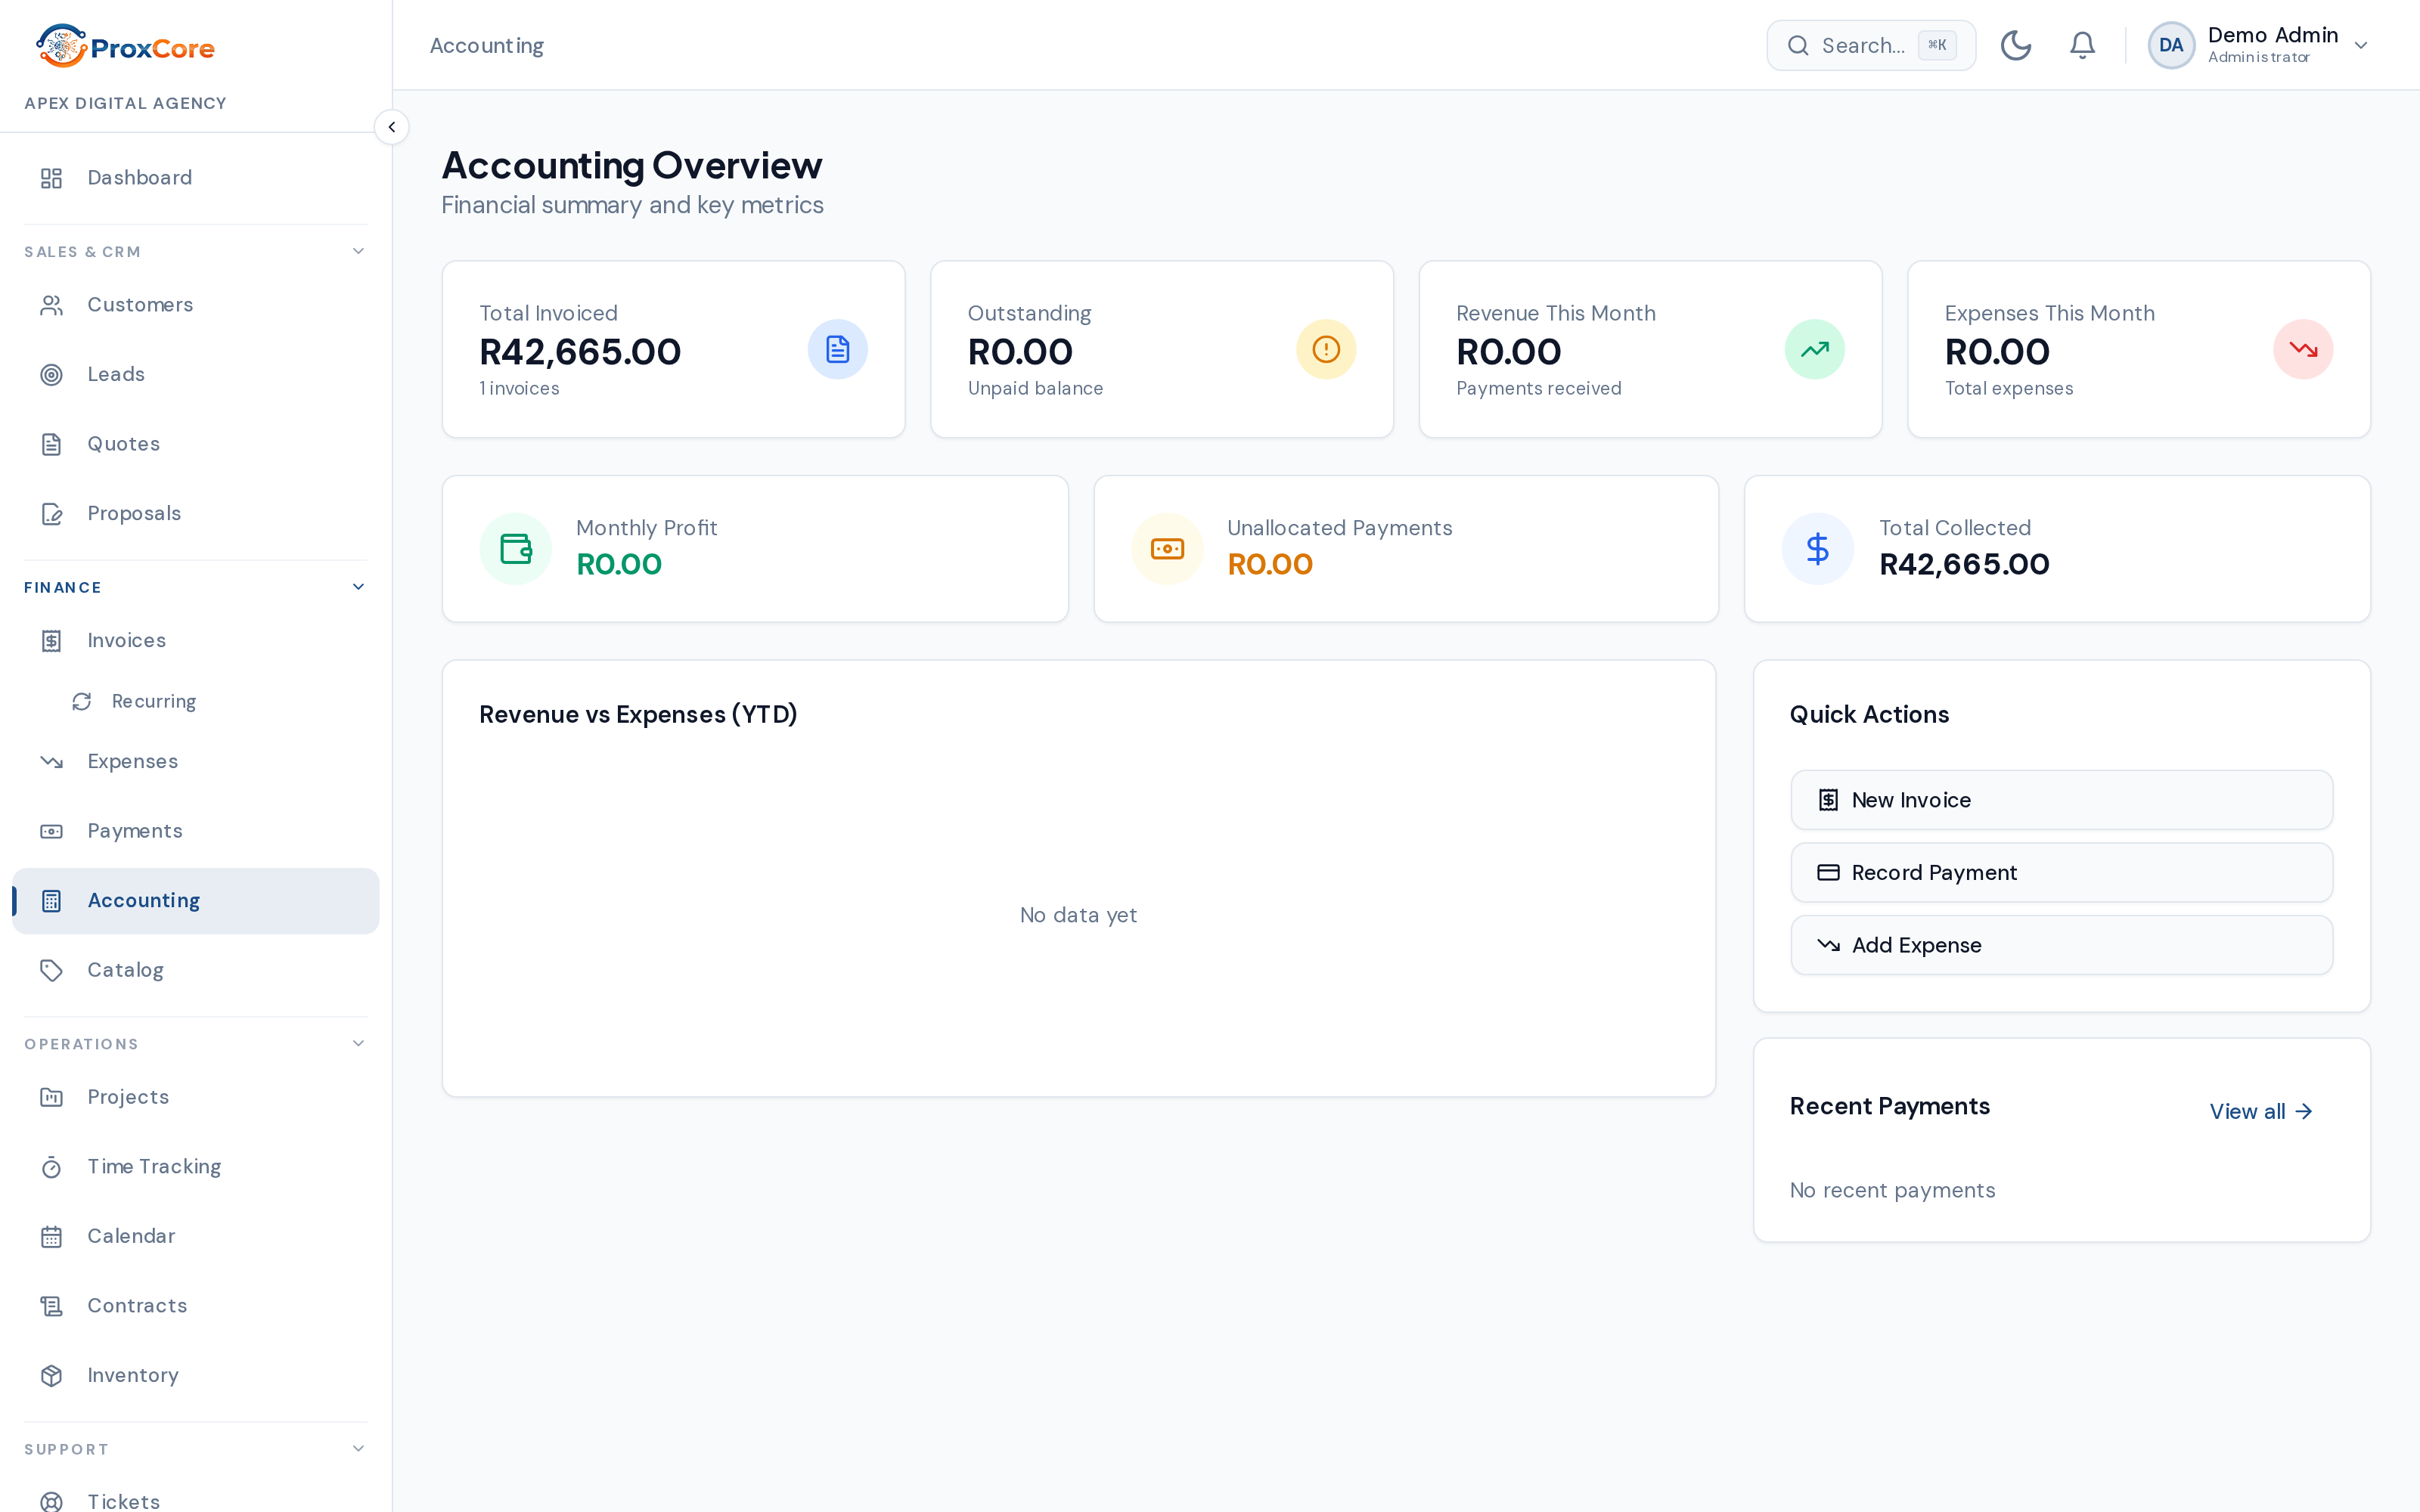Collapse the Operations section

[196, 1044]
